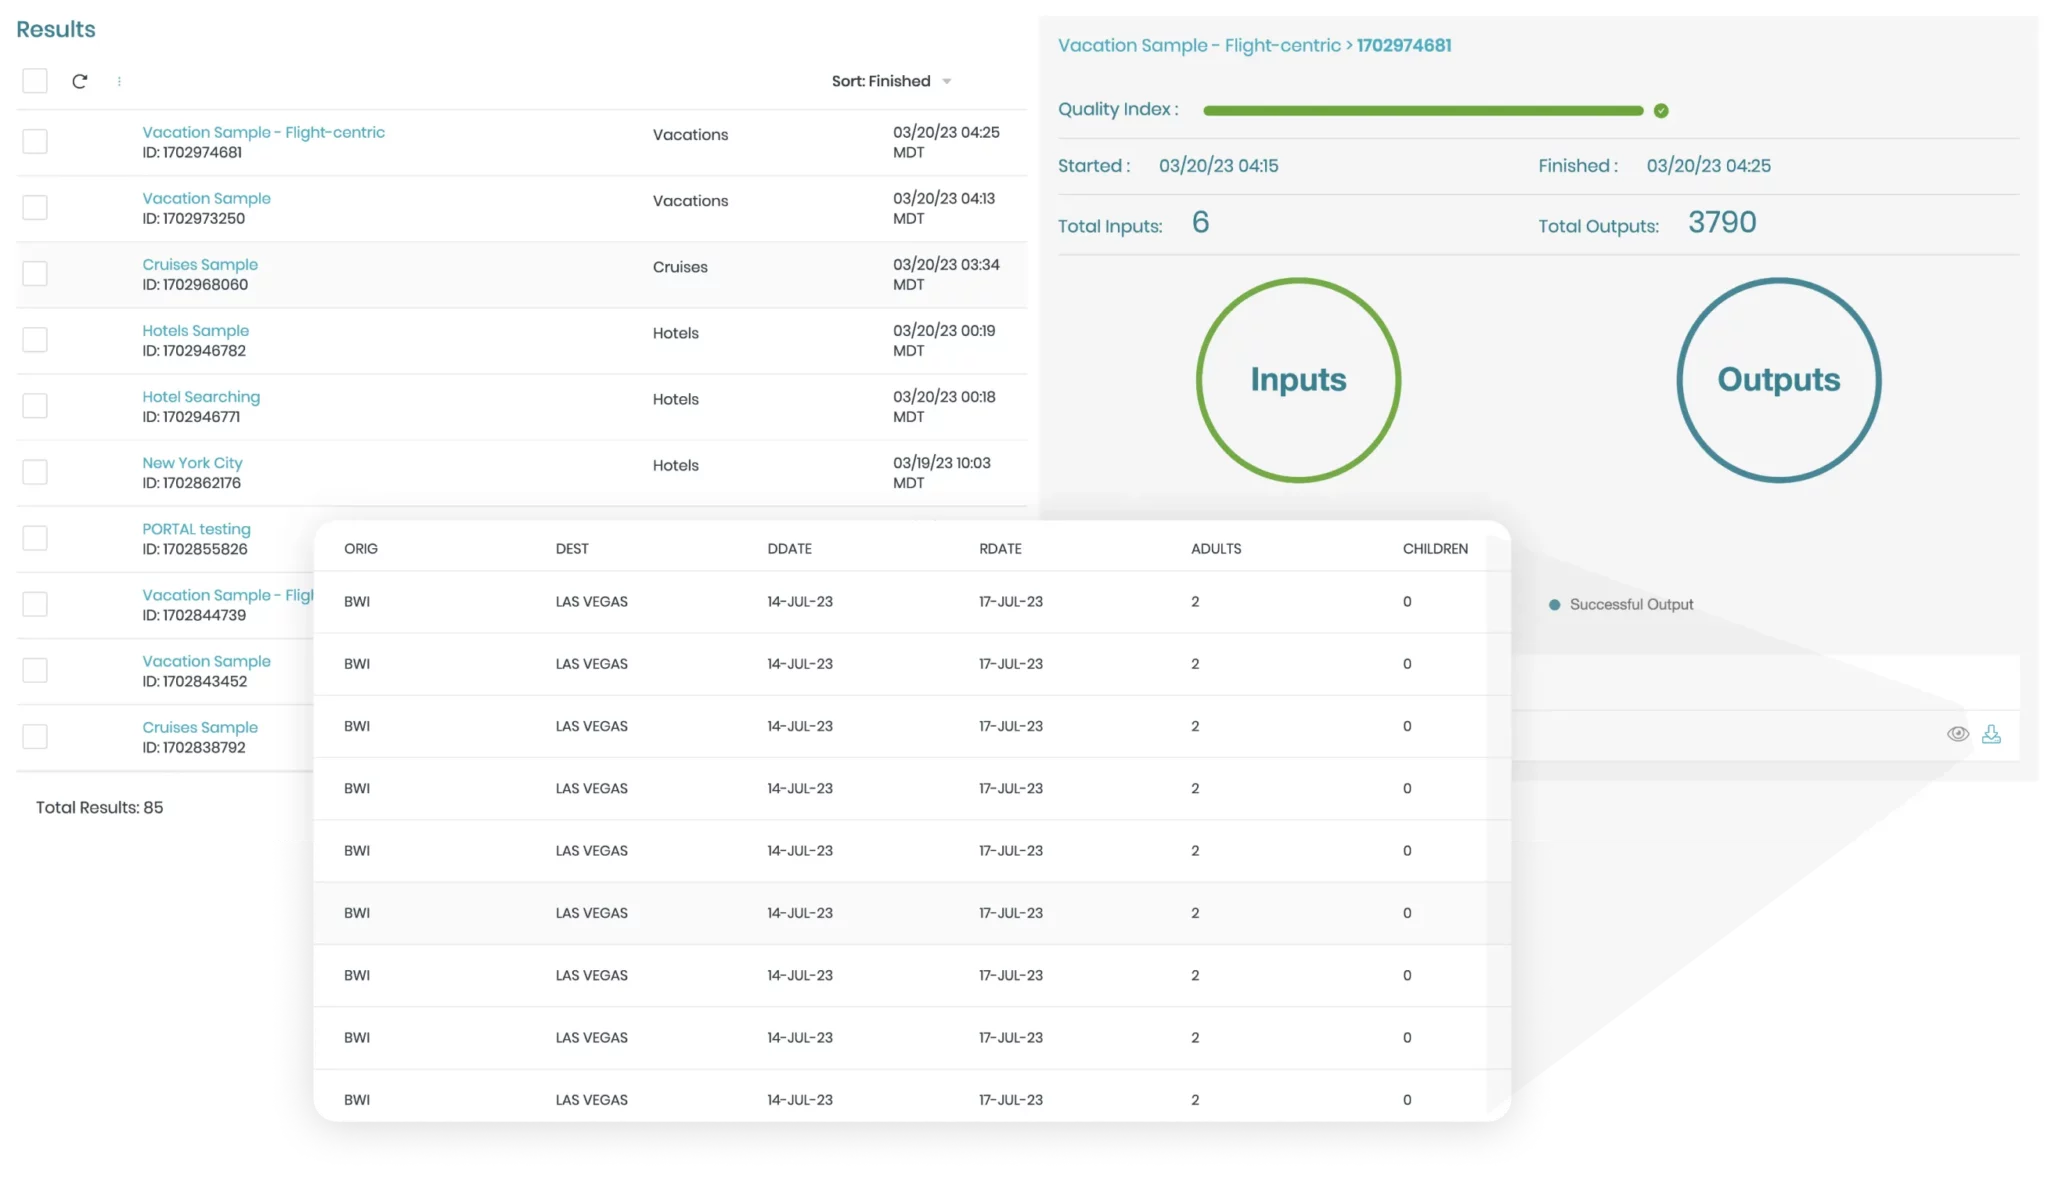
Task: Check the Cruises Sample 1702838792 row
Action: (35, 736)
